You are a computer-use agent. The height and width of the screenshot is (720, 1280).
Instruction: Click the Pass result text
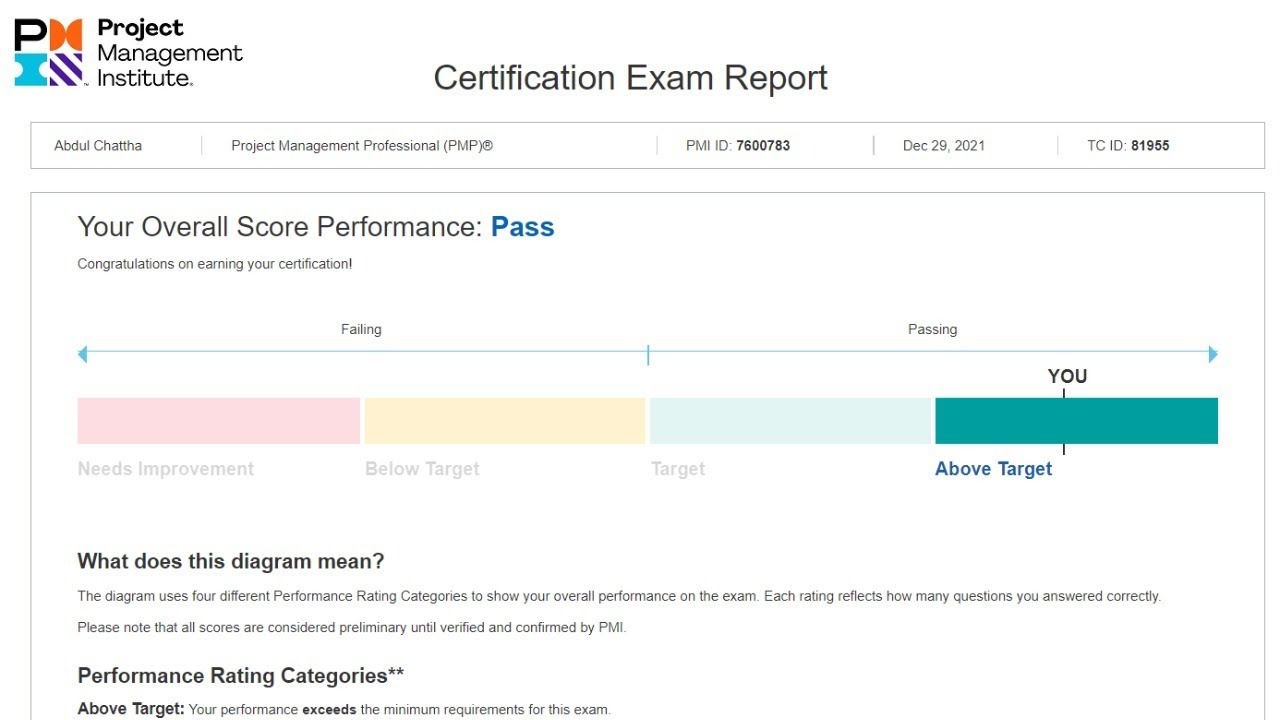pos(522,227)
